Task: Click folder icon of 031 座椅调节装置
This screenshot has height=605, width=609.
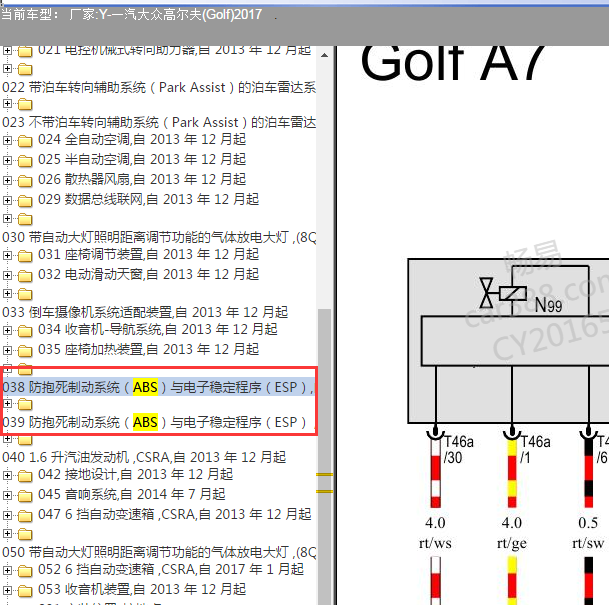Action: pyautogui.click(x=25, y=256)
